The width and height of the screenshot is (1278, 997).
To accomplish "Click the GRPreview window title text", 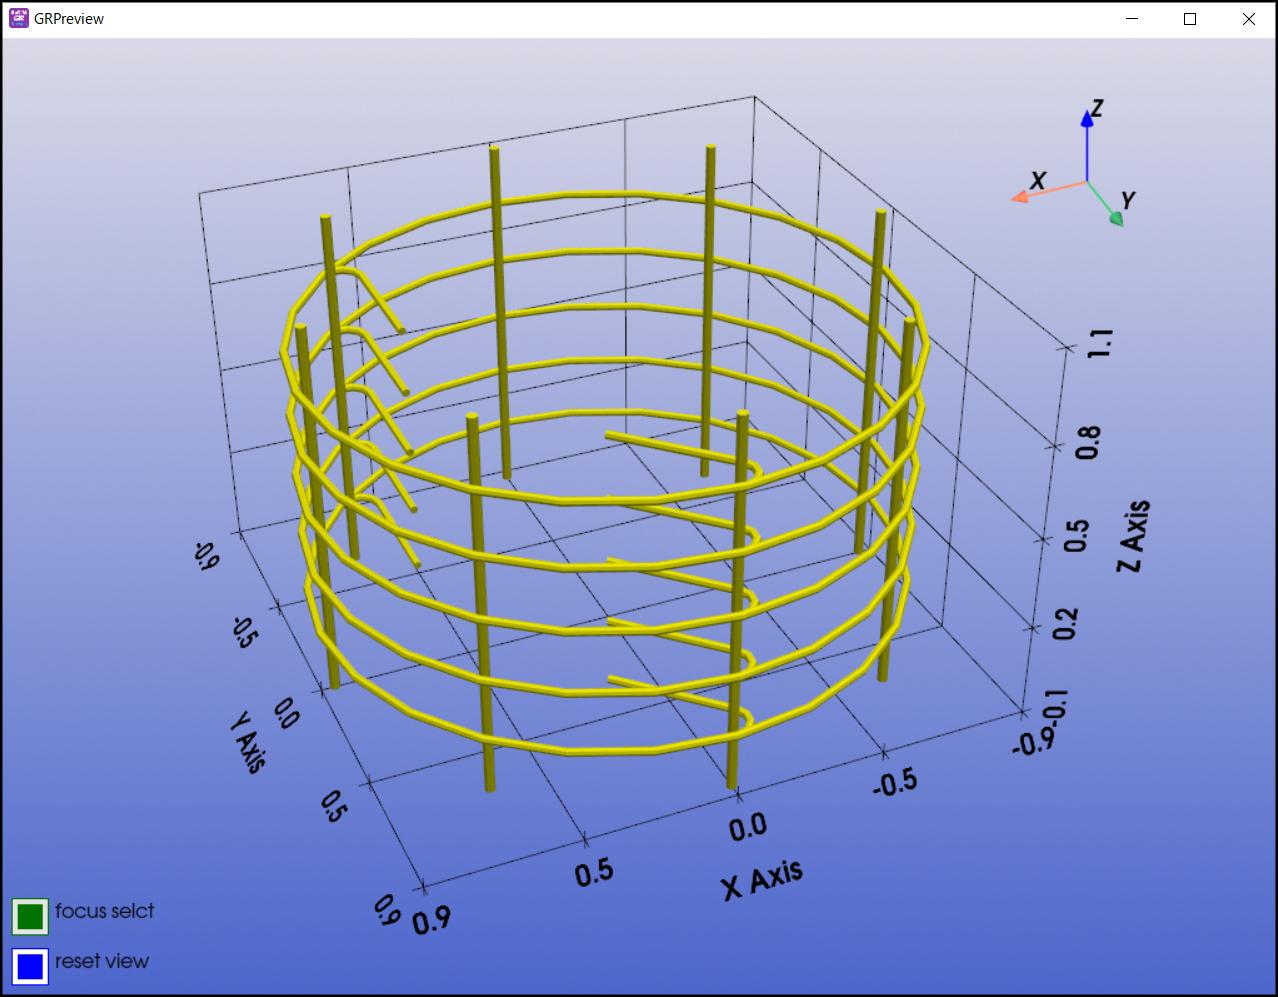I will (x=69, y=19).
